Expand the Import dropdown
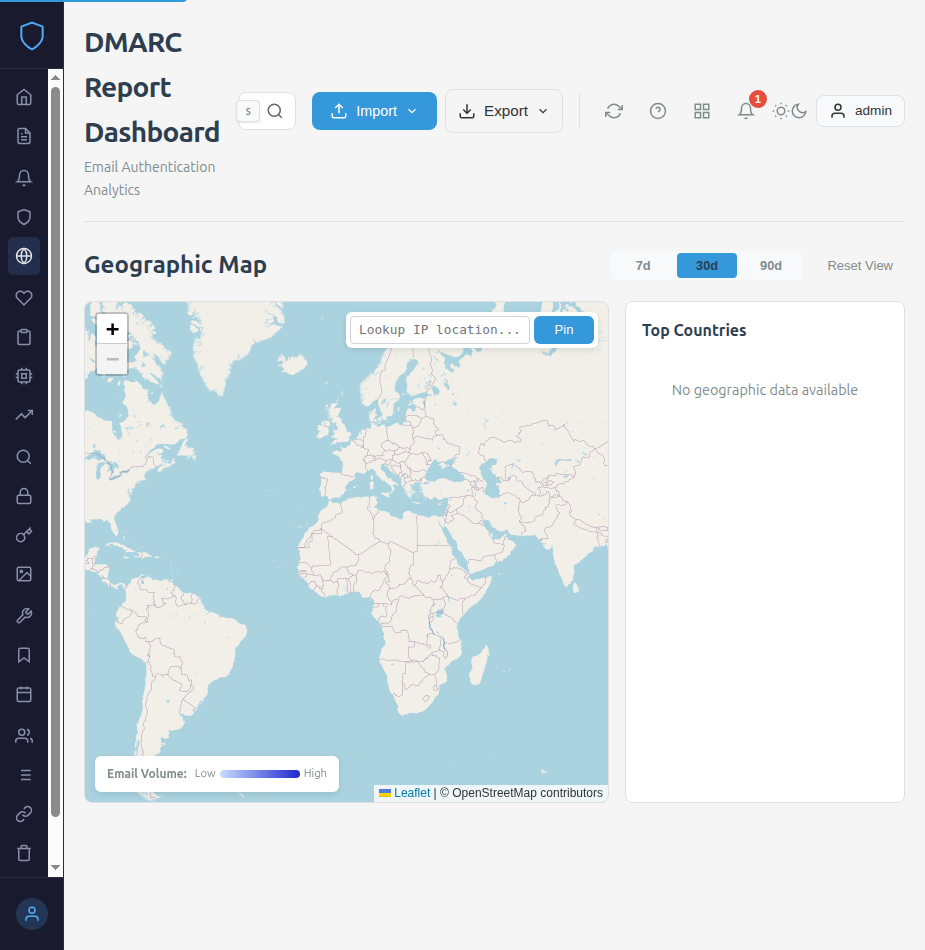925x950 pixels. (374, 111)
